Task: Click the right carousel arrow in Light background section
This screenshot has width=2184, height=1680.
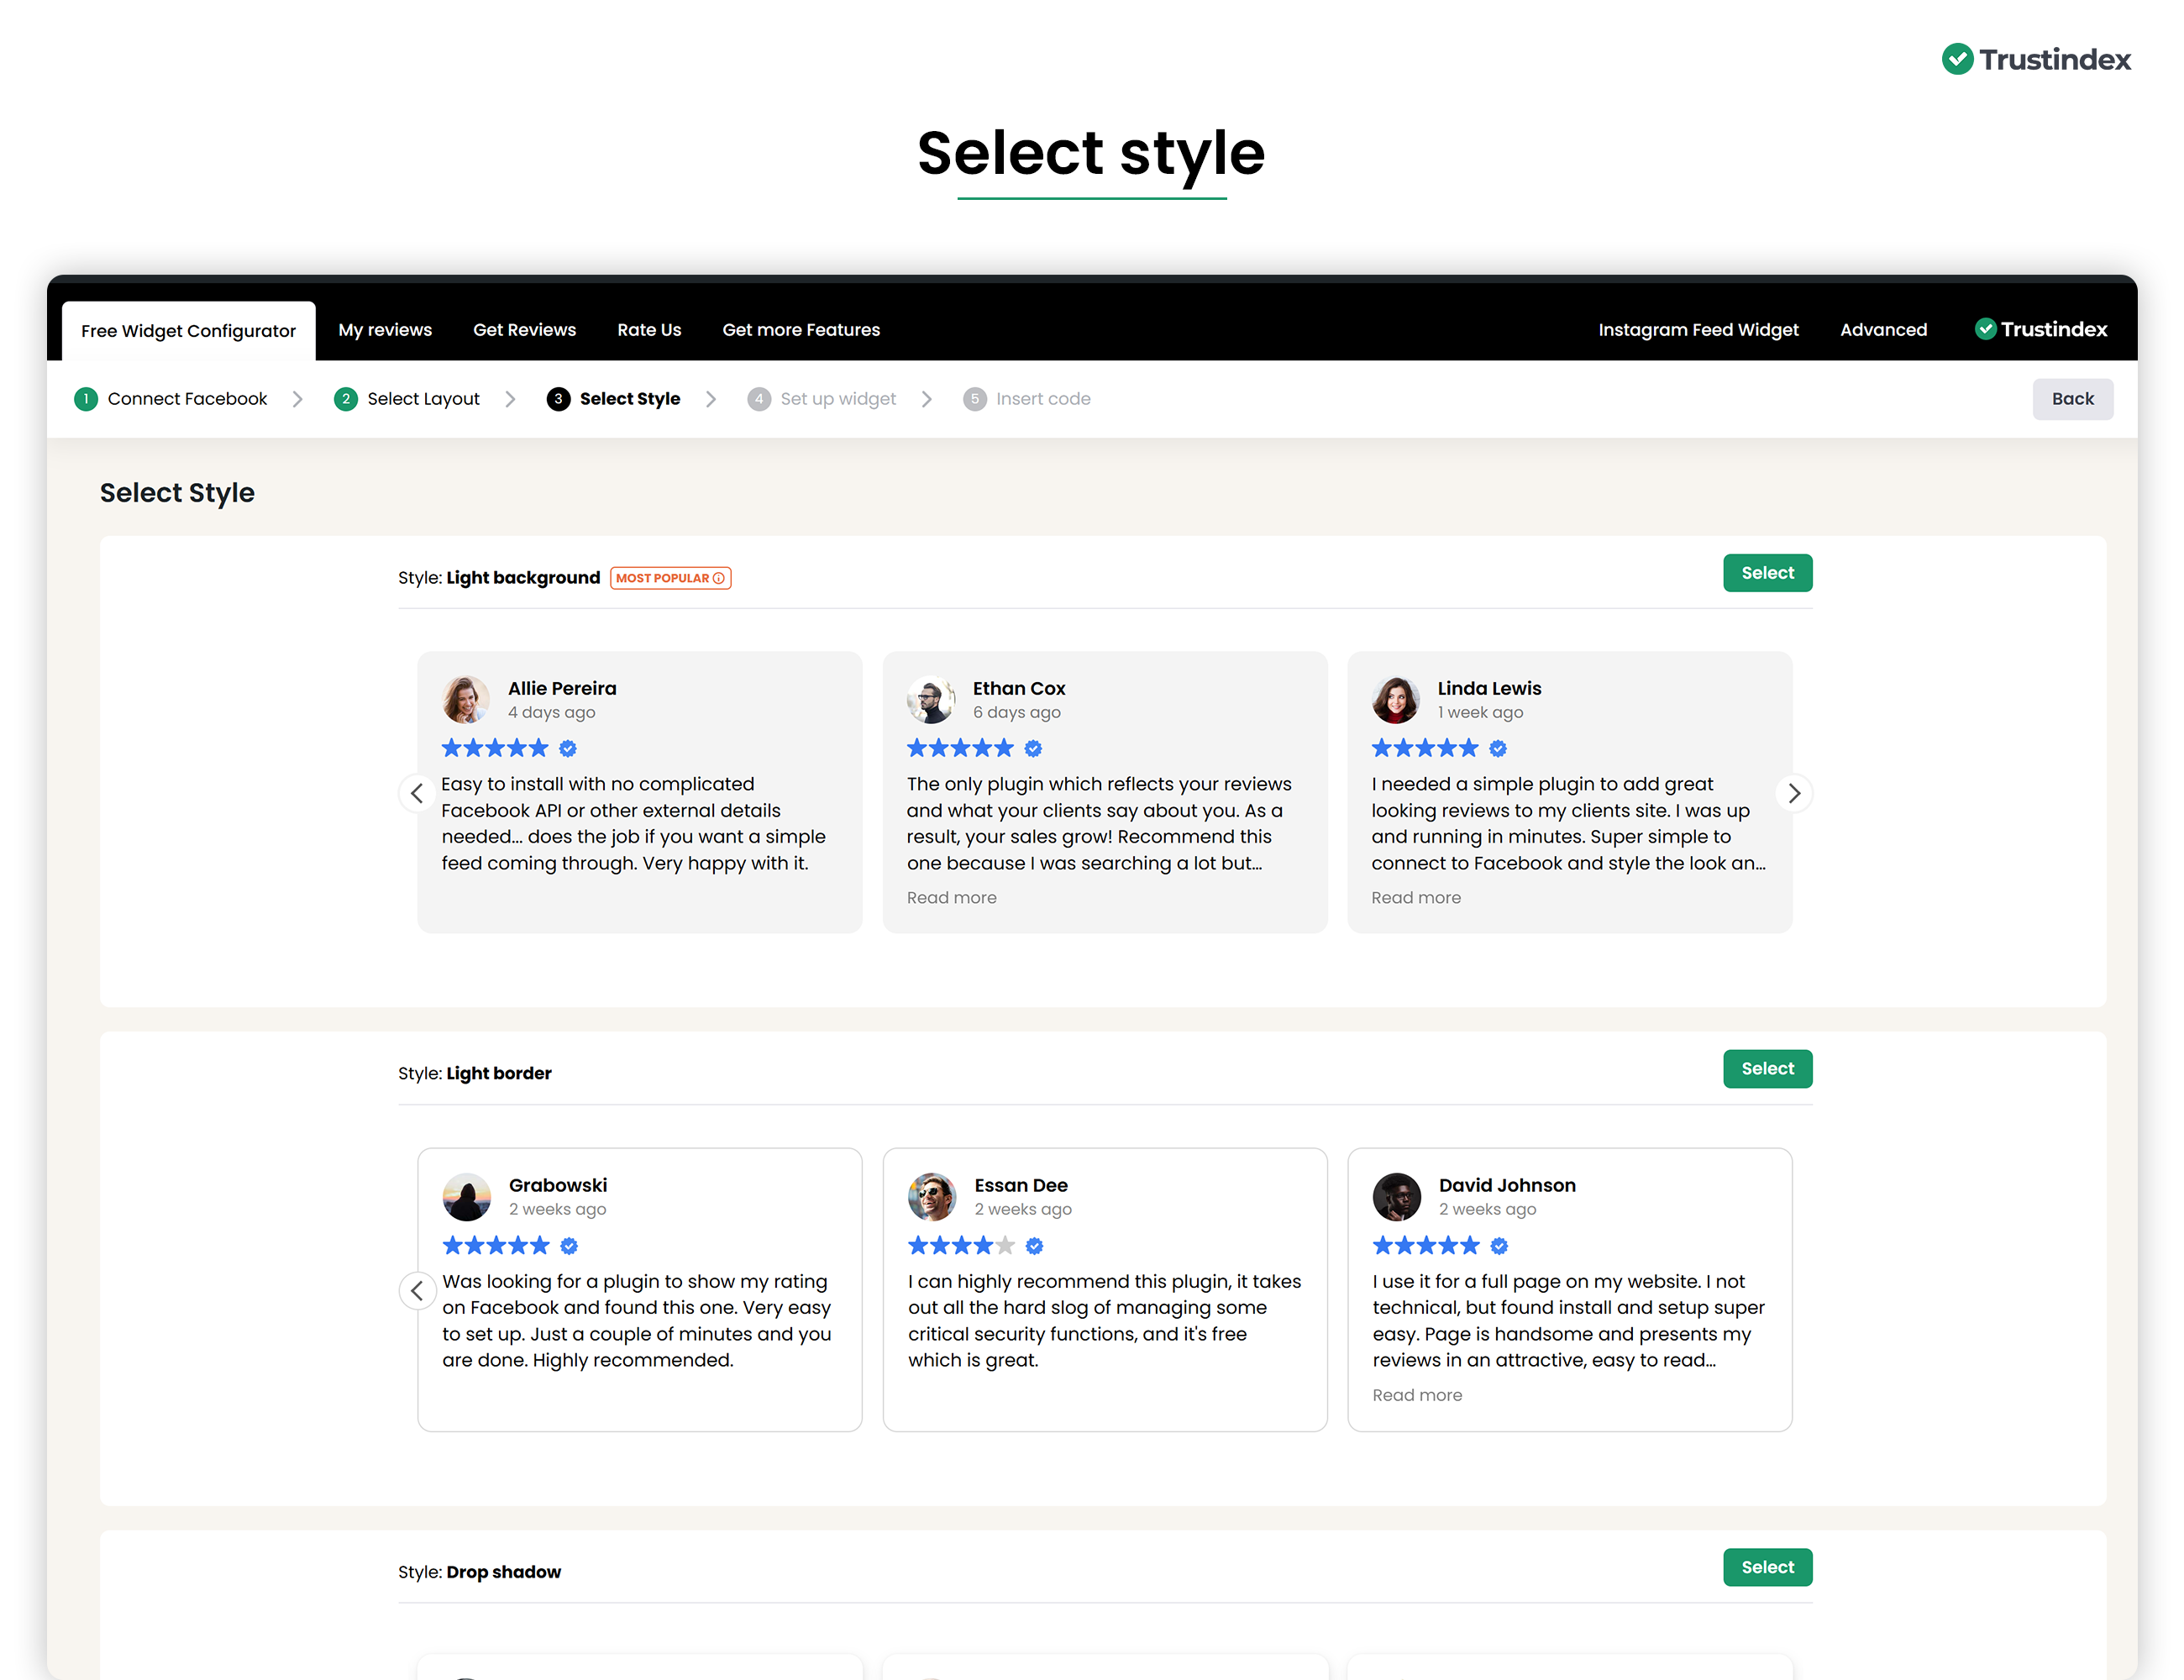Action: tap(1795, 793)
